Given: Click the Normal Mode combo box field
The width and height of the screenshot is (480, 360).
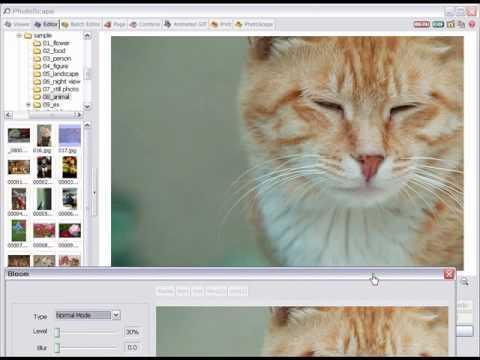Looking at the screenshot, I should point(83,315).
